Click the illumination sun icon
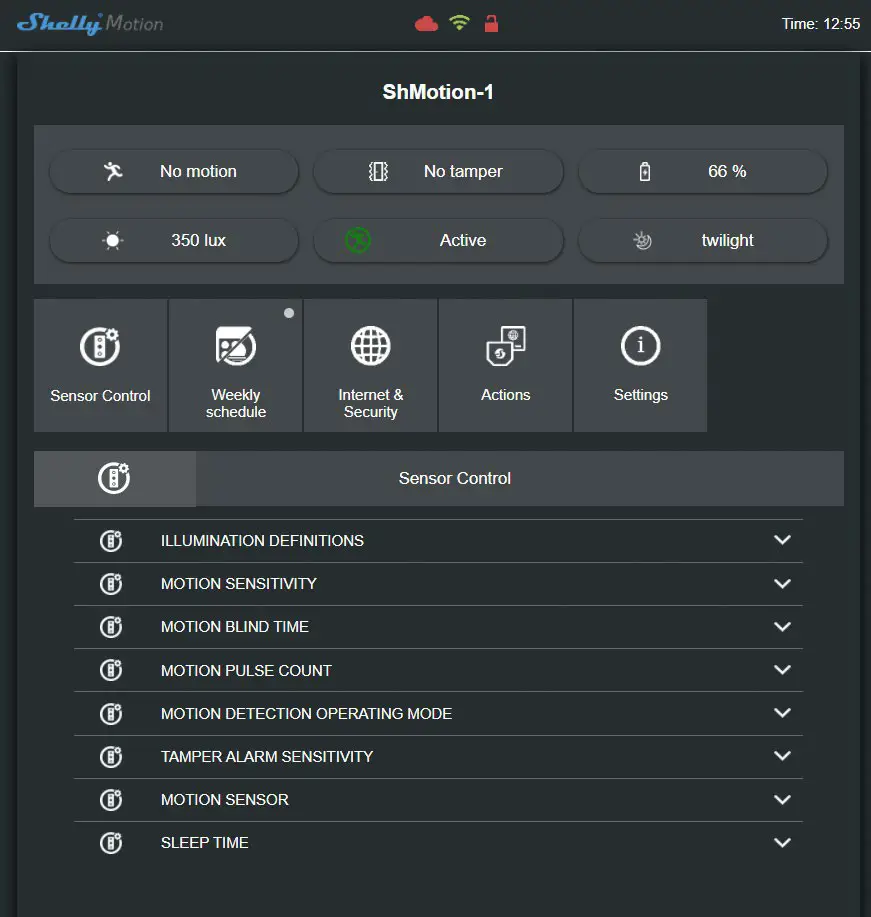871x917 pixels. click(x=113, y=240)
